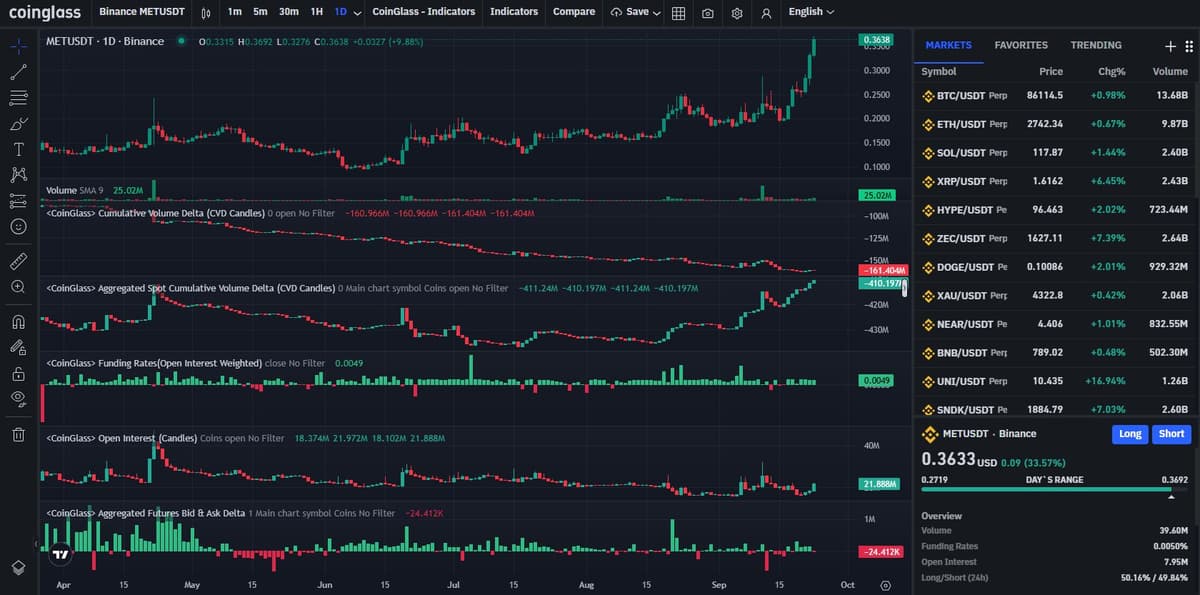Open the forecasting and measurement tools
This screenshot has width=1200, height=595.
click(18, 201)
